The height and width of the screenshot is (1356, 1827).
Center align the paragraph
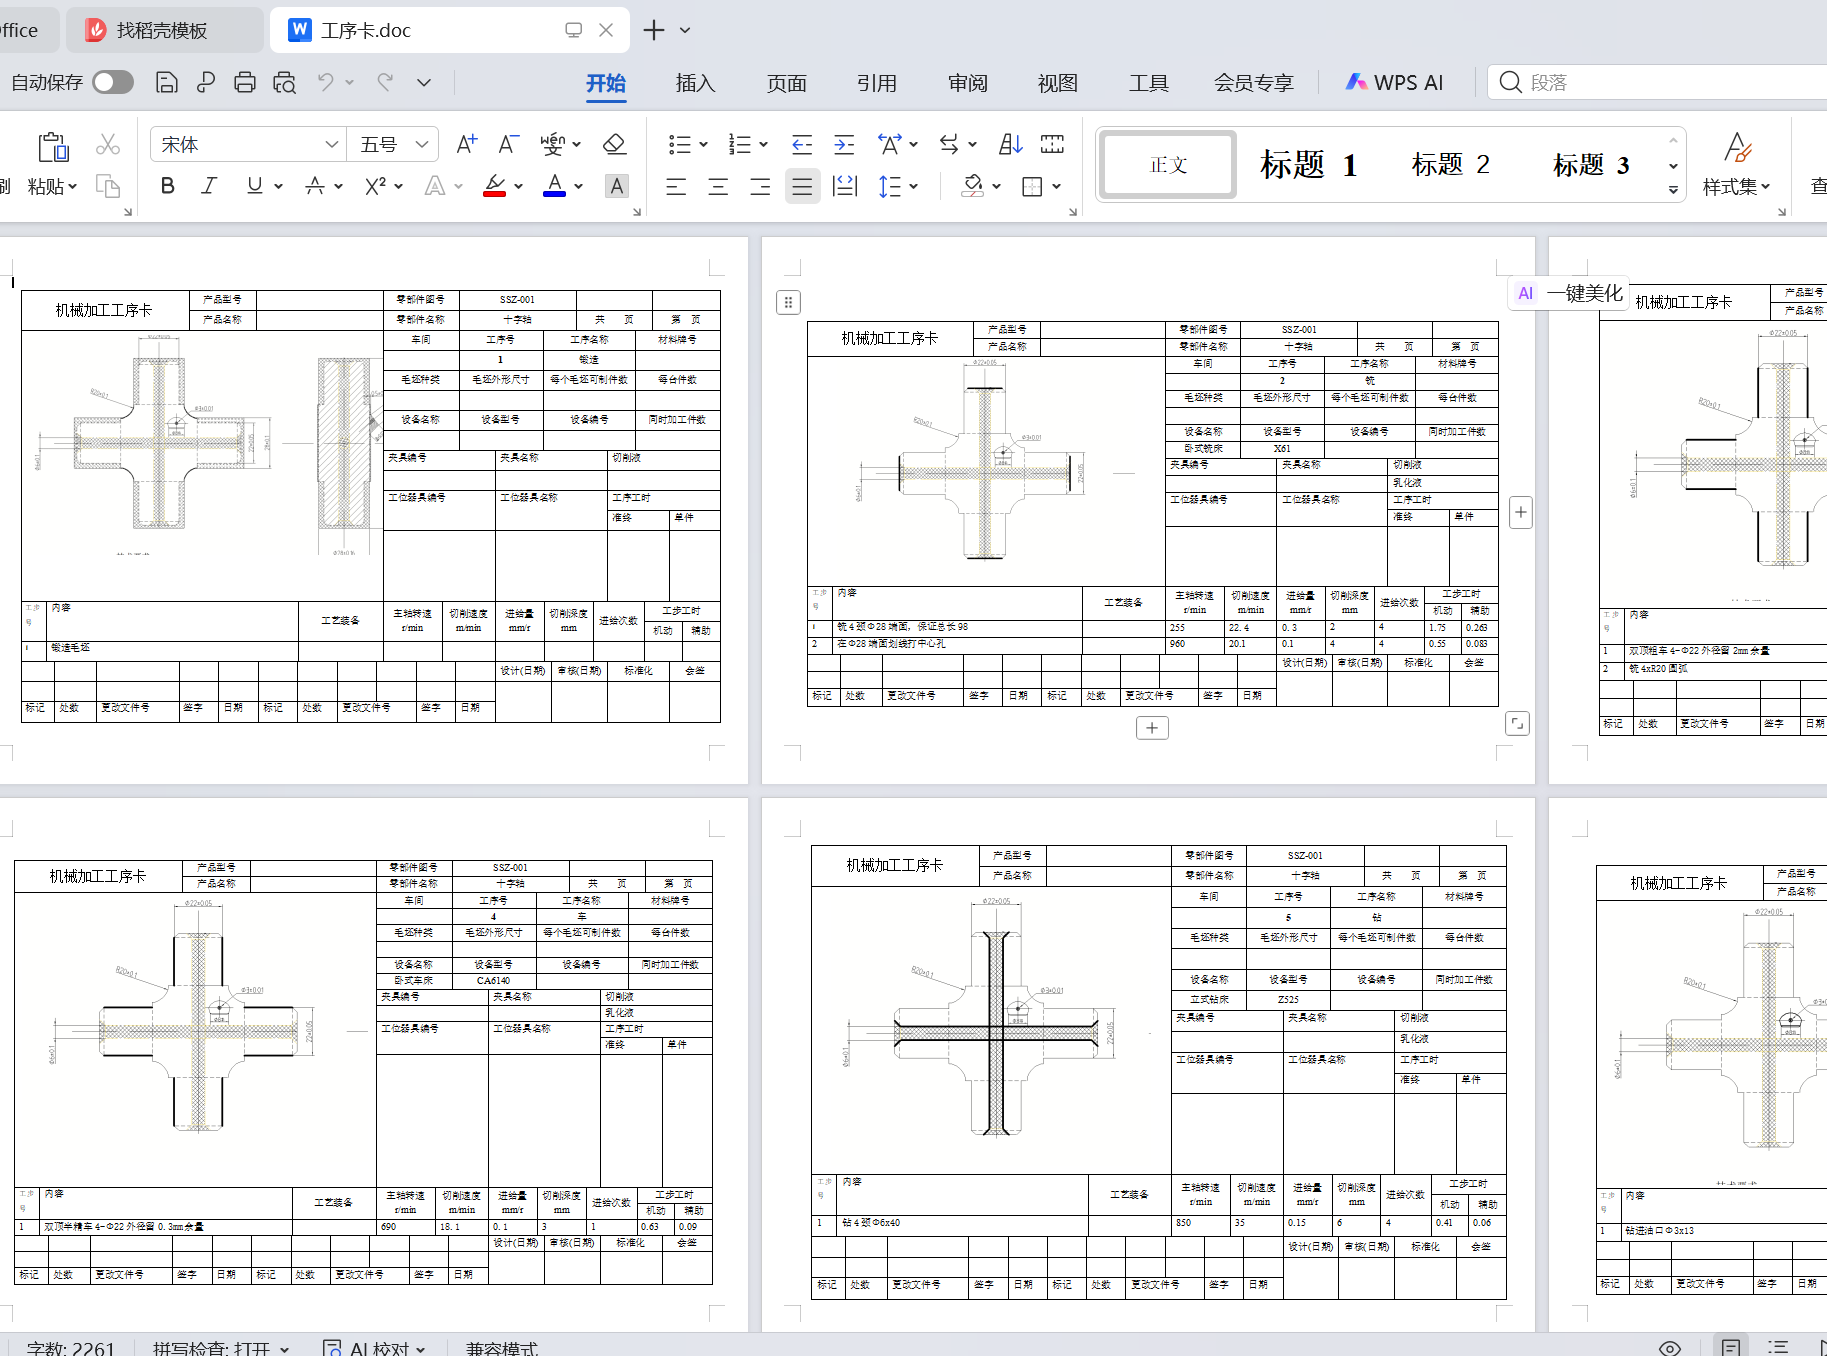pyautogui.click(x=718, y=187)
